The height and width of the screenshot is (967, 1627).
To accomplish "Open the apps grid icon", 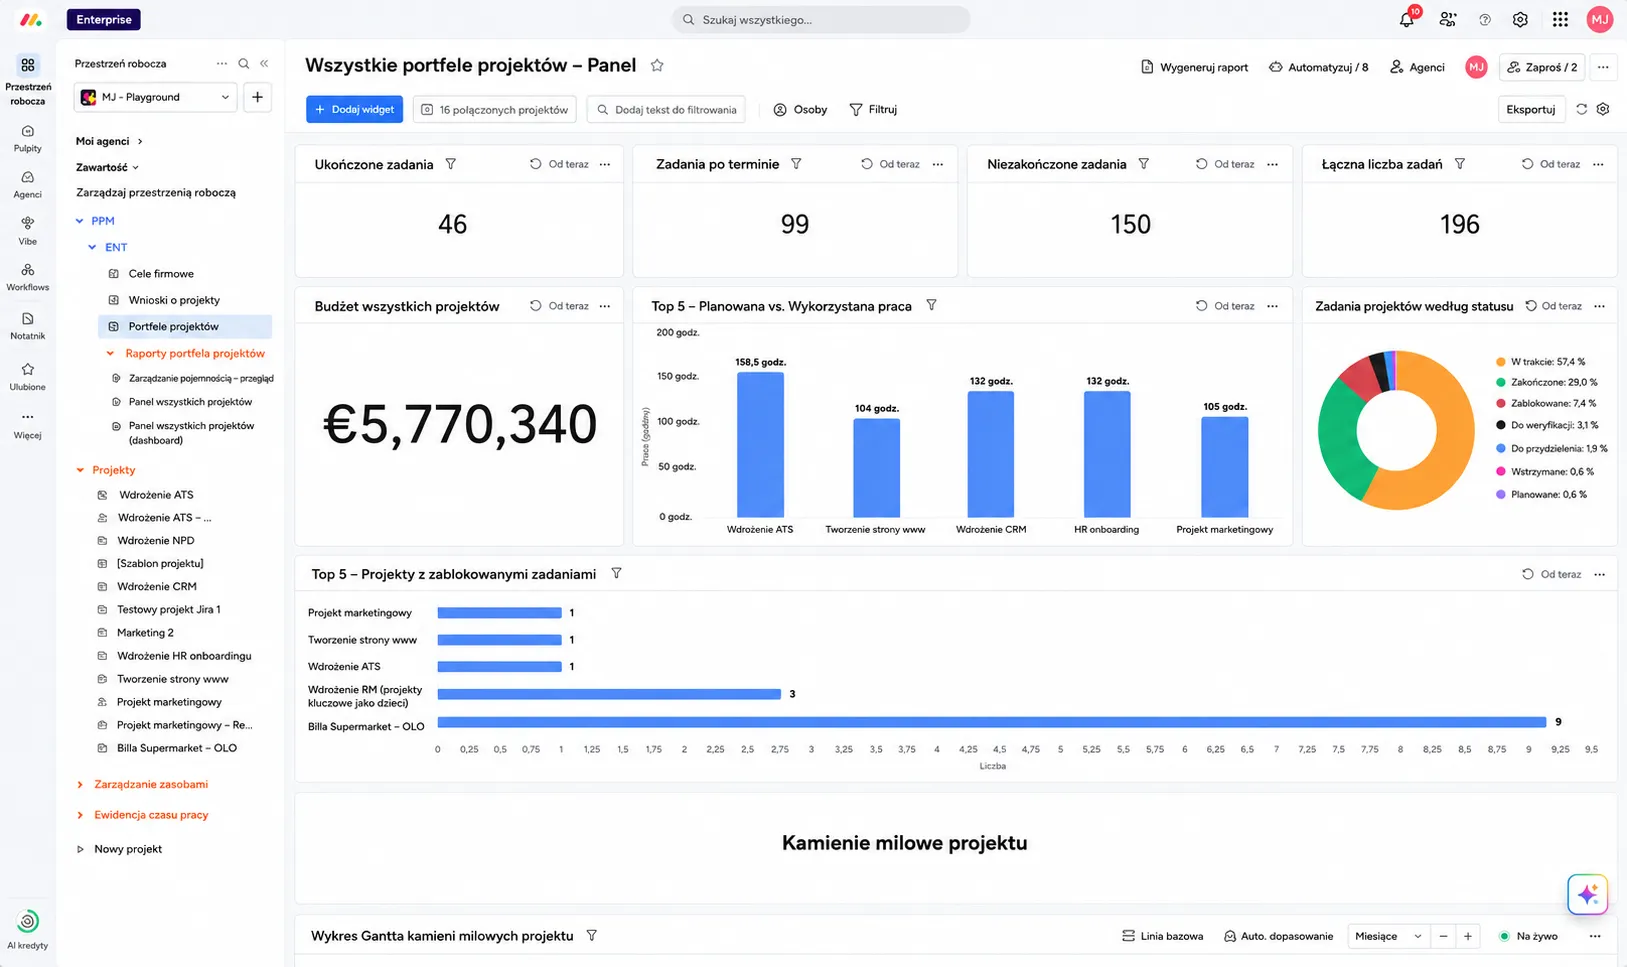I will [x=1560, y=20].
